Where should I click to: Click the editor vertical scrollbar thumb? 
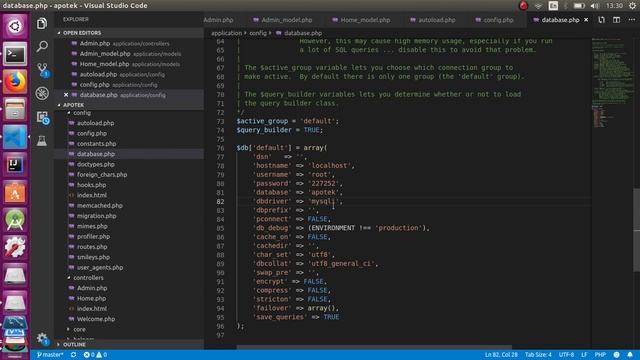(636, 229)
